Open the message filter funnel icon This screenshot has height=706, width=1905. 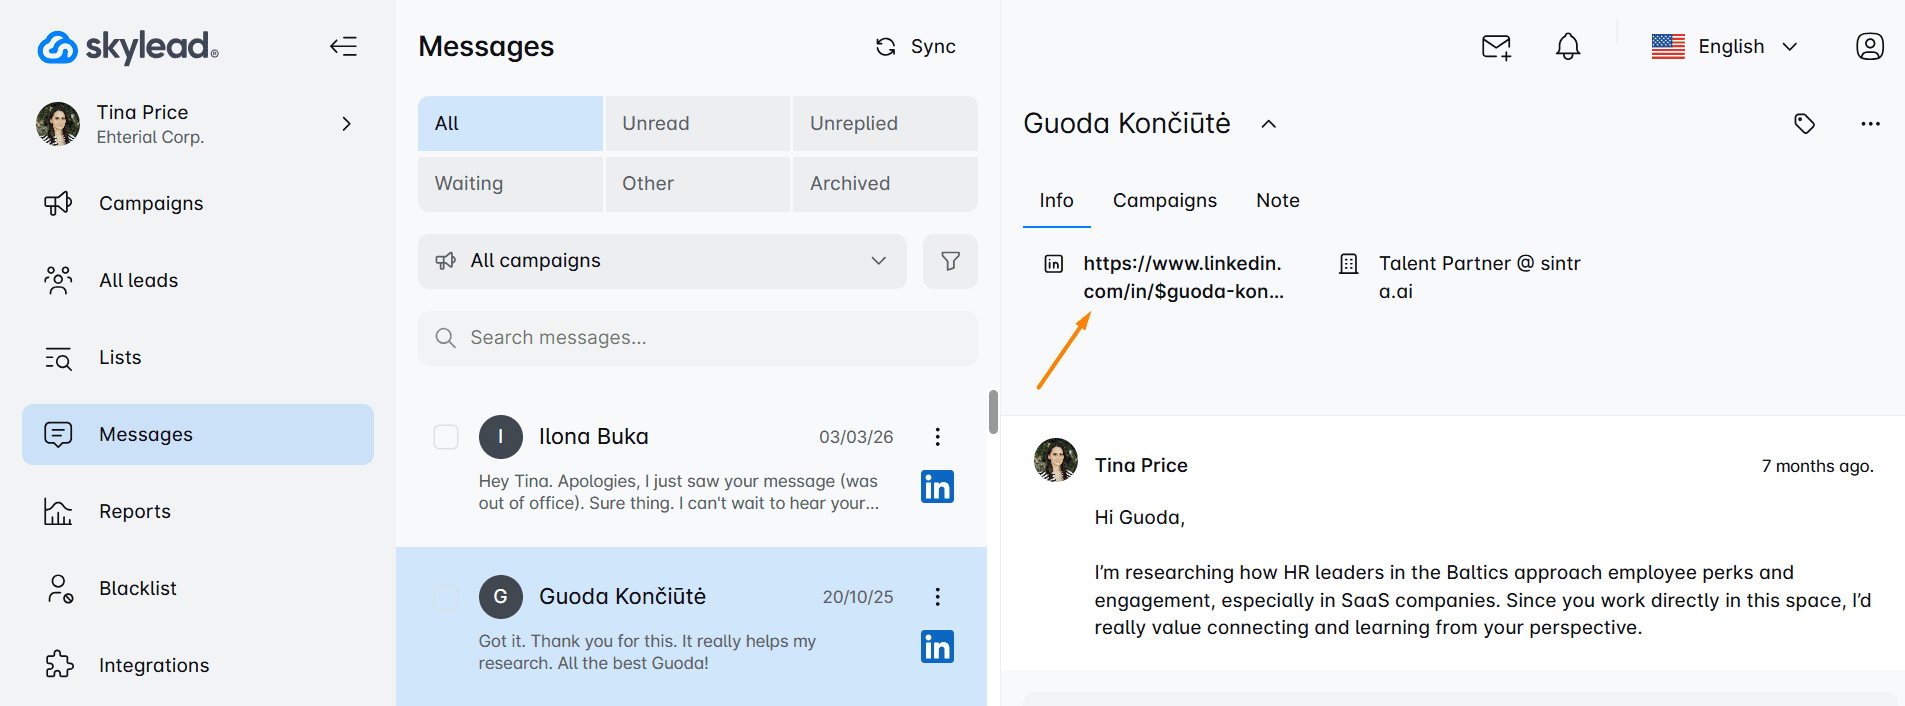pyautogui.click(x=950, y=261)
